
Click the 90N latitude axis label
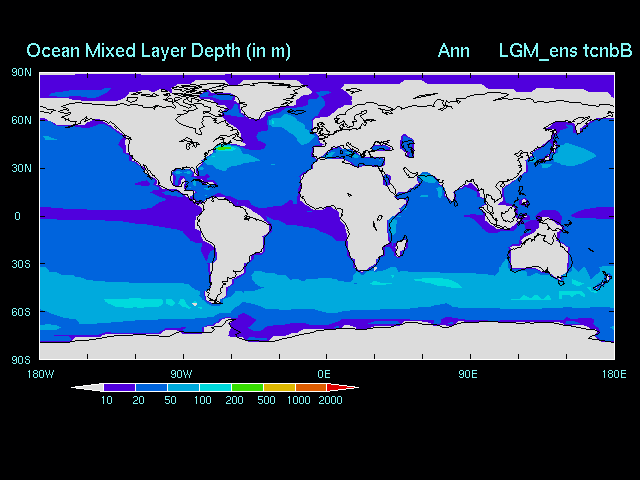(x=21, y=72)
